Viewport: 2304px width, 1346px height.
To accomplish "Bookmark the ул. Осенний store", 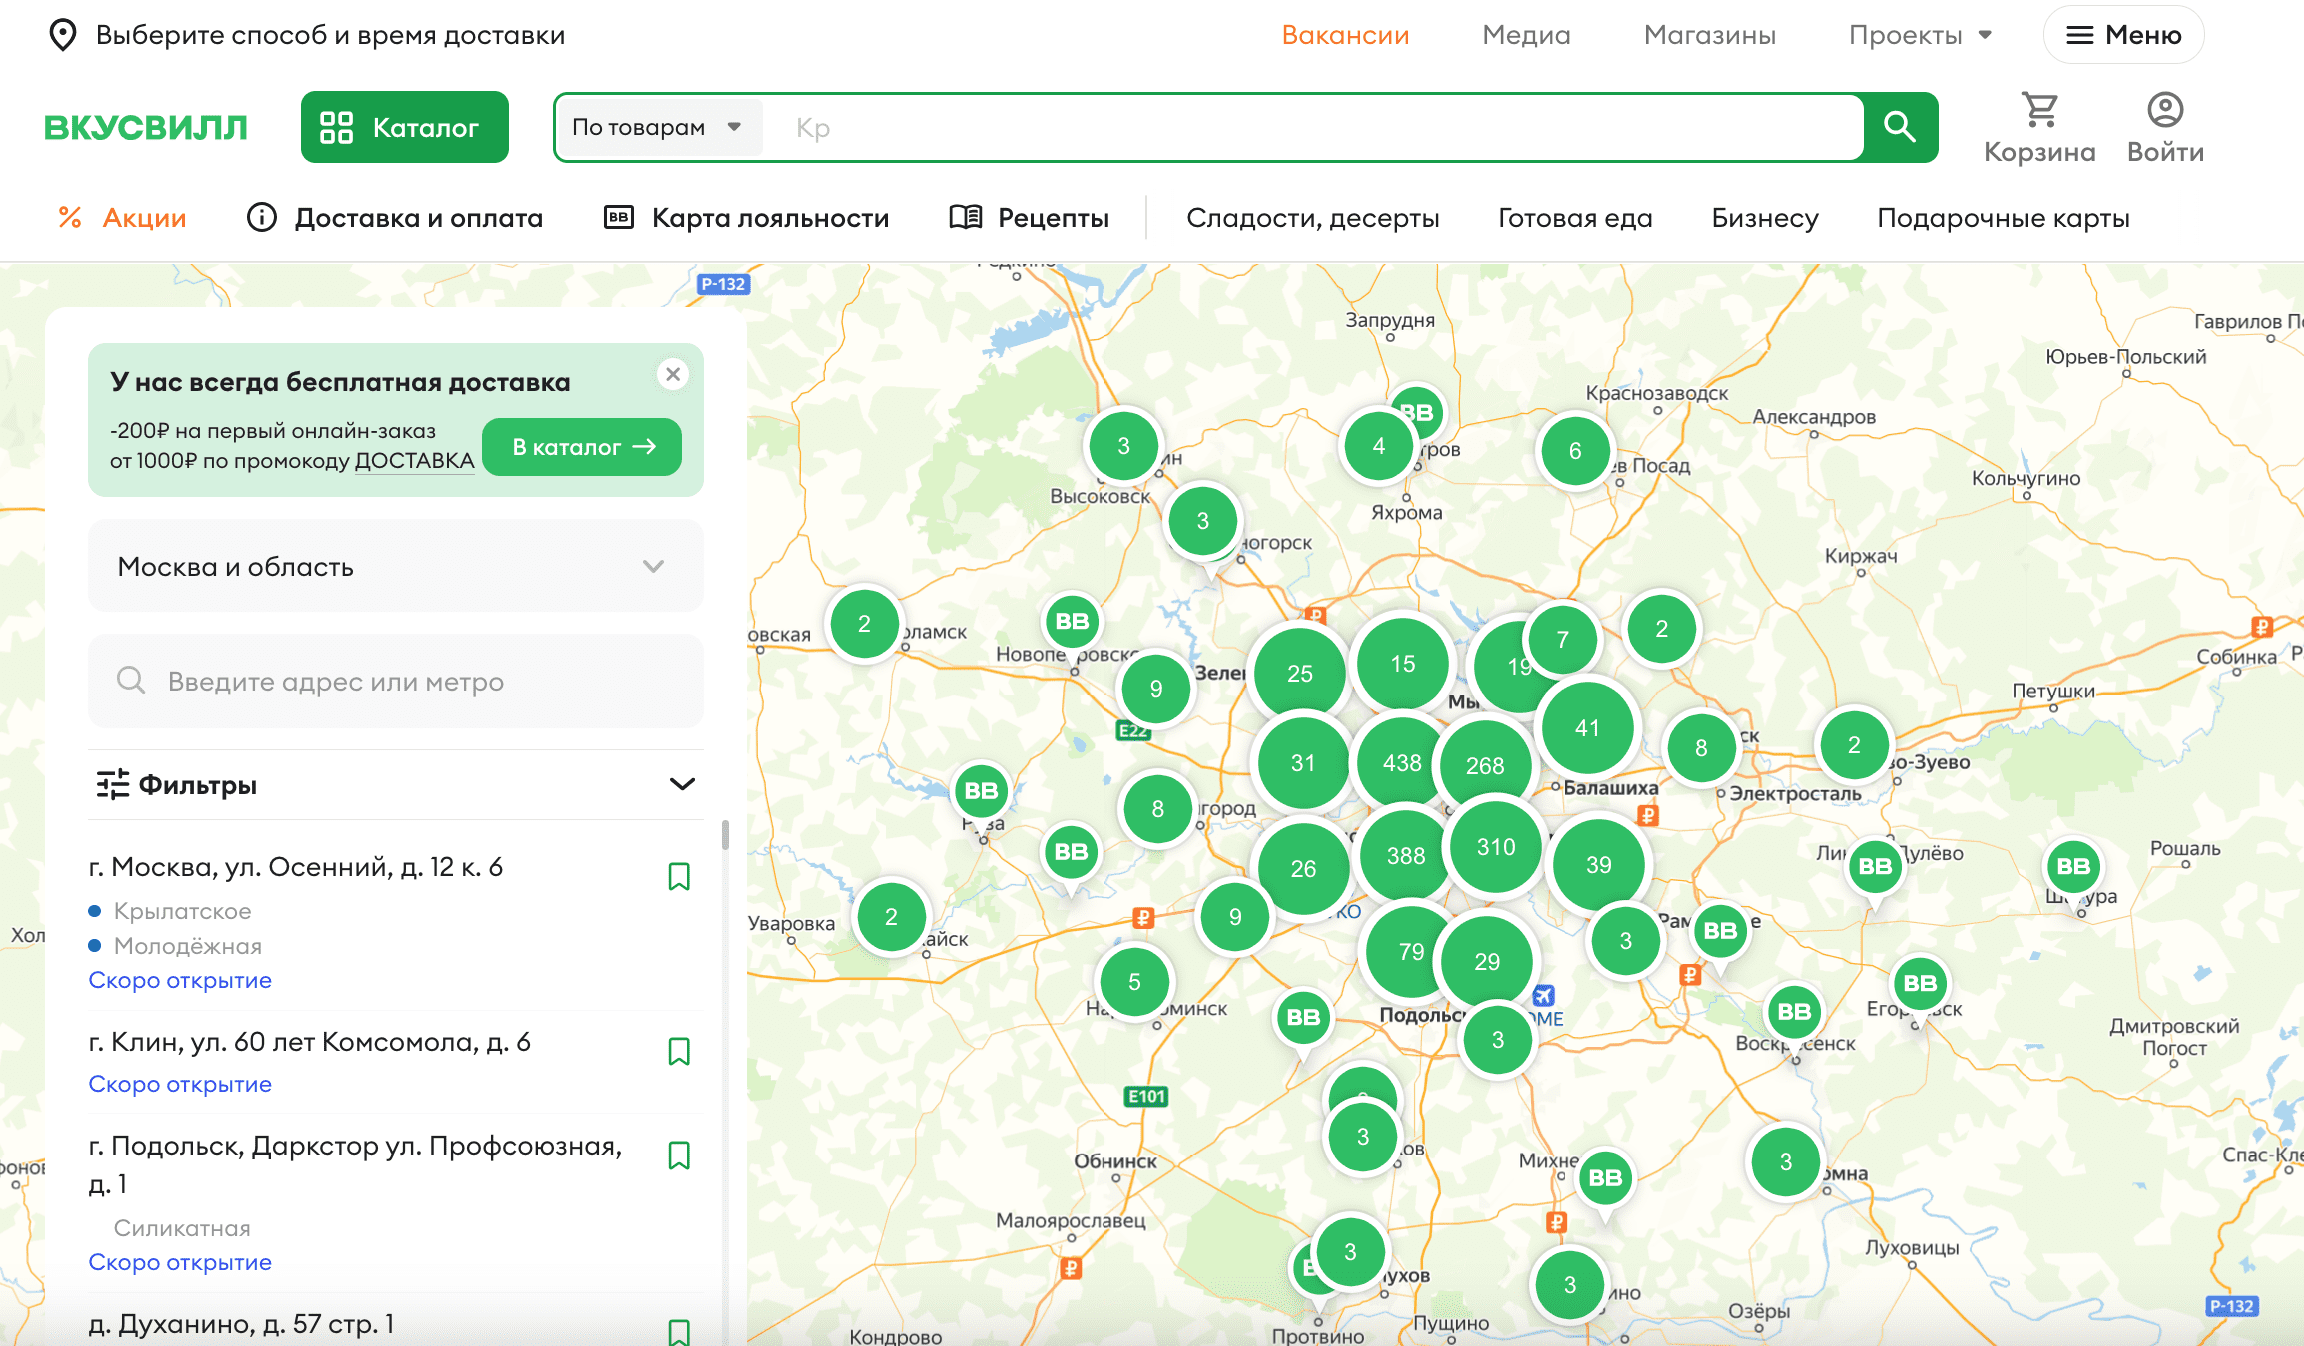I will [x=679, y=876].
